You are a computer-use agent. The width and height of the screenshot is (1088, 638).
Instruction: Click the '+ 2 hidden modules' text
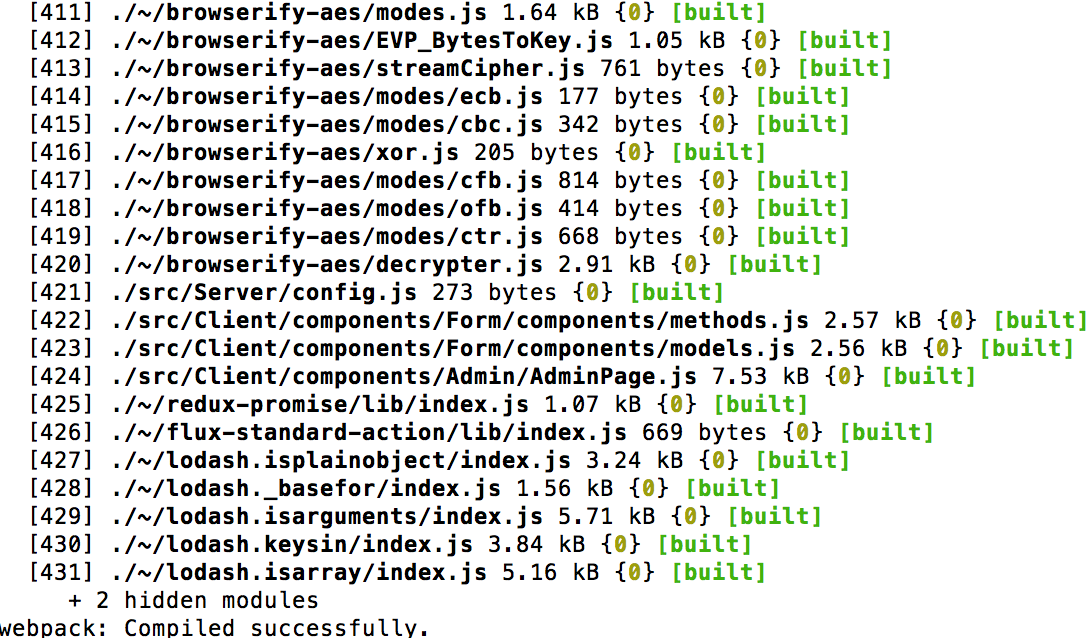click(194, 601)
